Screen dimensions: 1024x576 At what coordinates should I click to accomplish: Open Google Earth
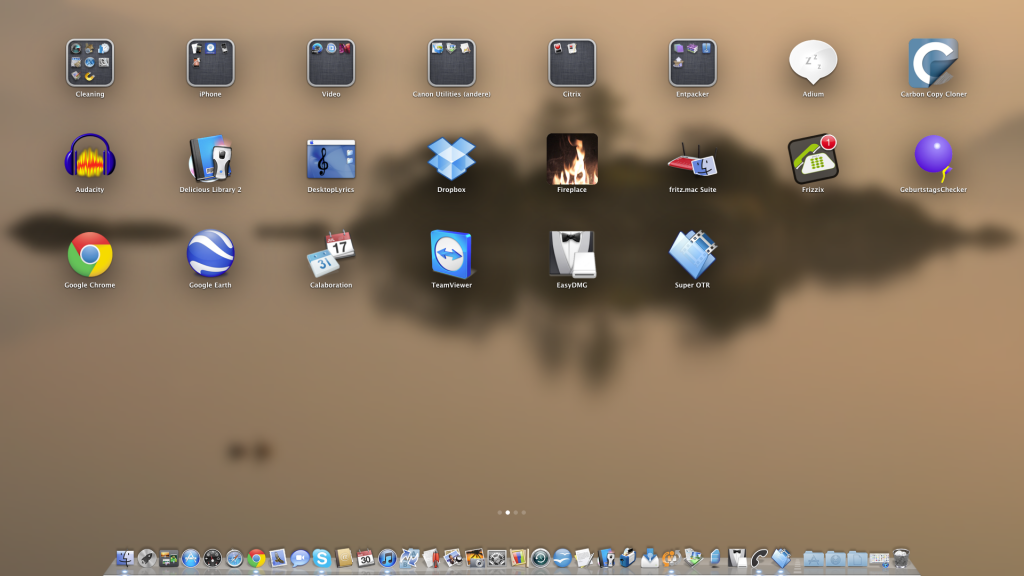(210, 254)
